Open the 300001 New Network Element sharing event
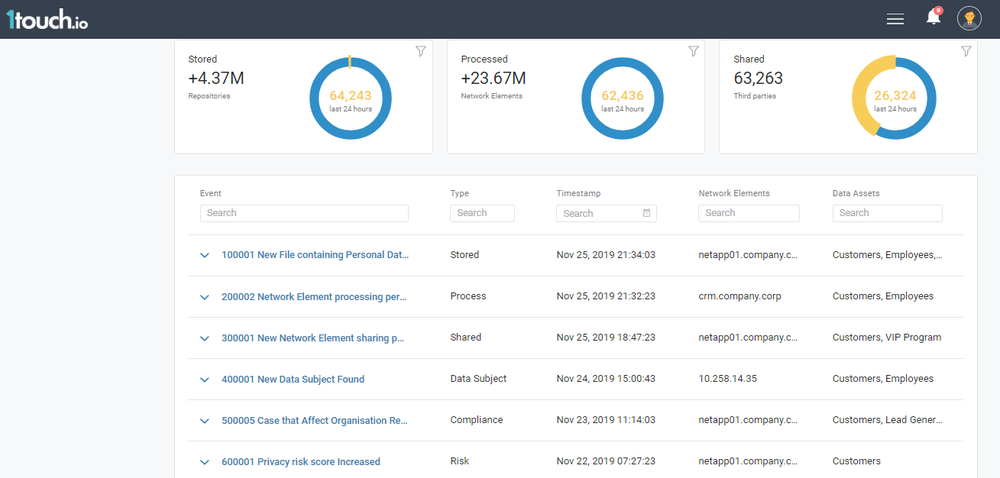1000x478 pixels. [x=312, y=338]
